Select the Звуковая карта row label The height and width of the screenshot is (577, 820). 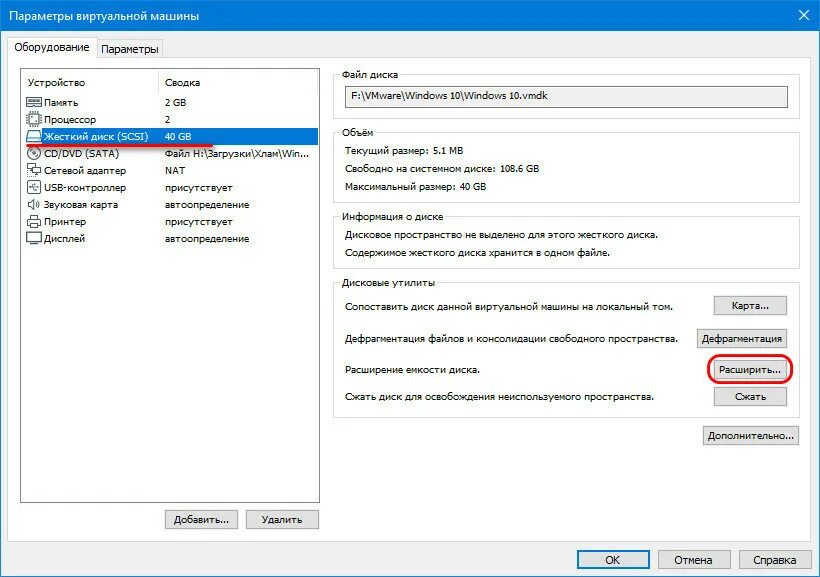point(81,205)
